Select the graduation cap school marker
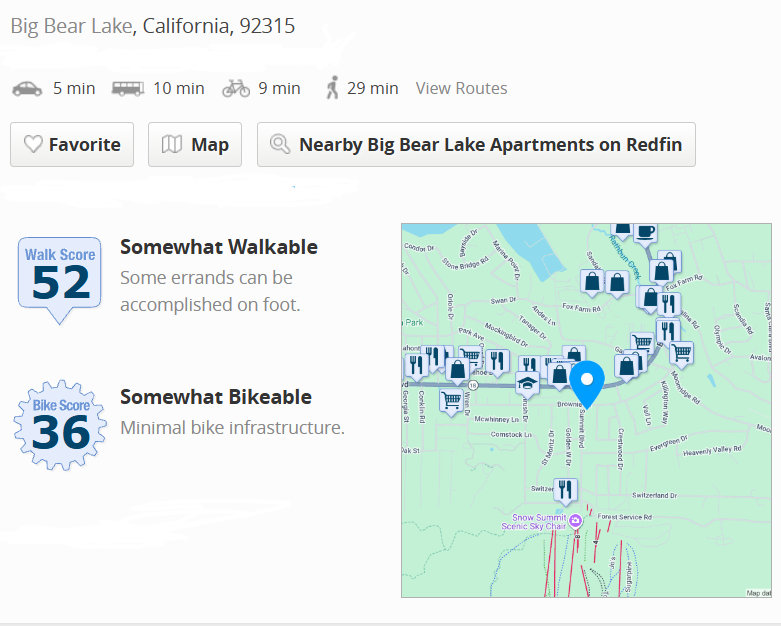781x626 pixels. (x=527, y=384)
